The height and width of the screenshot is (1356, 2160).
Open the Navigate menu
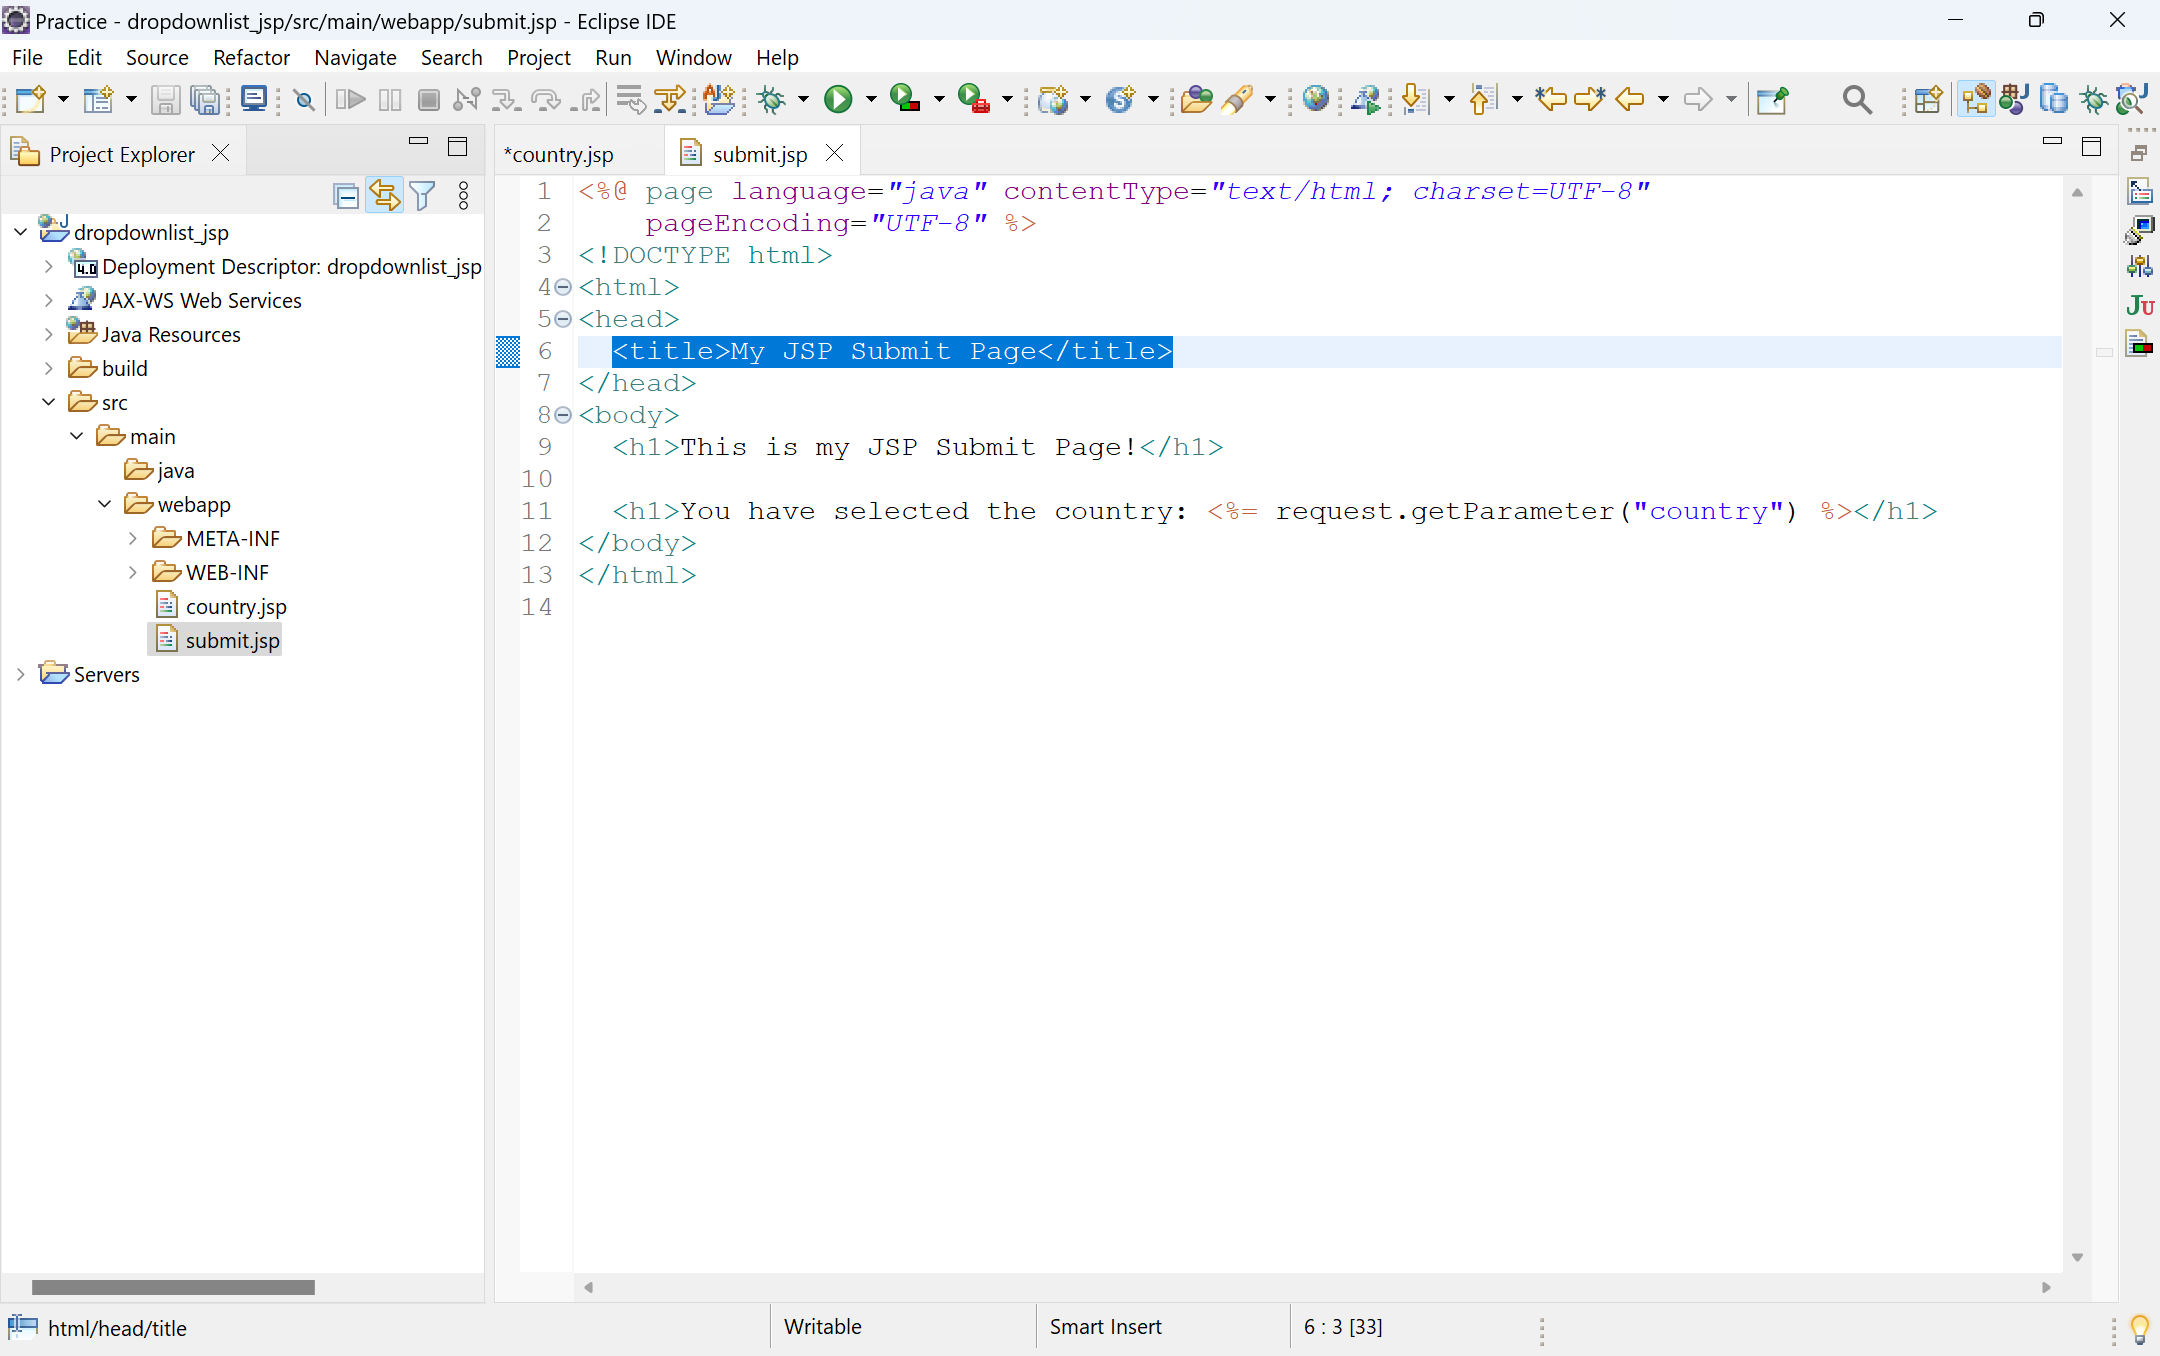point(355,57)
